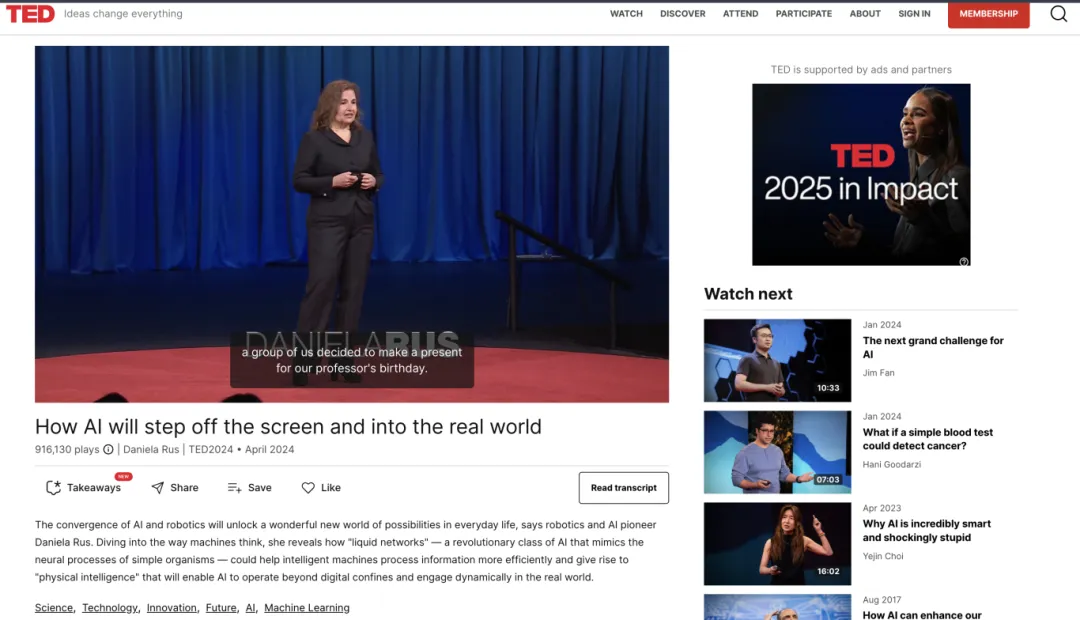Click the 'Apr 2023' date text
This screenshot has width=1080, height=620.
tap(882, 508)
